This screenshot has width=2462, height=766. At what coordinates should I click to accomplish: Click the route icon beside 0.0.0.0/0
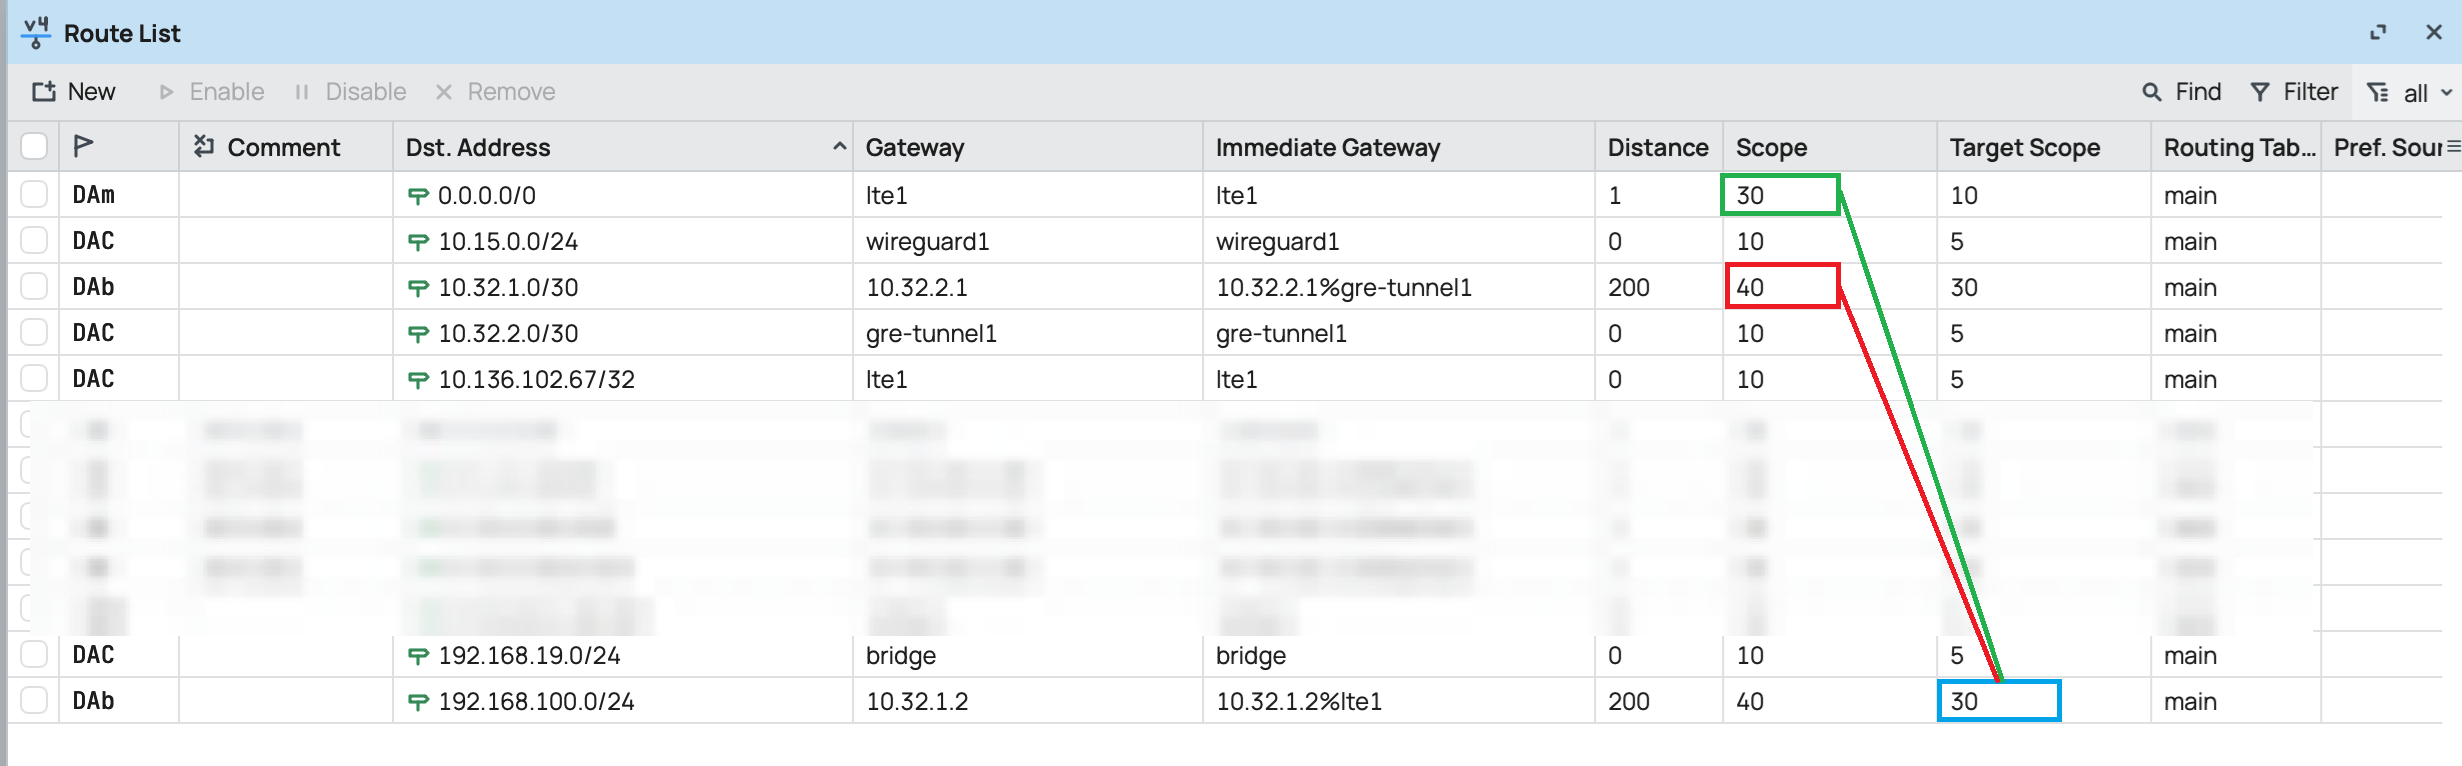(418, 196)
